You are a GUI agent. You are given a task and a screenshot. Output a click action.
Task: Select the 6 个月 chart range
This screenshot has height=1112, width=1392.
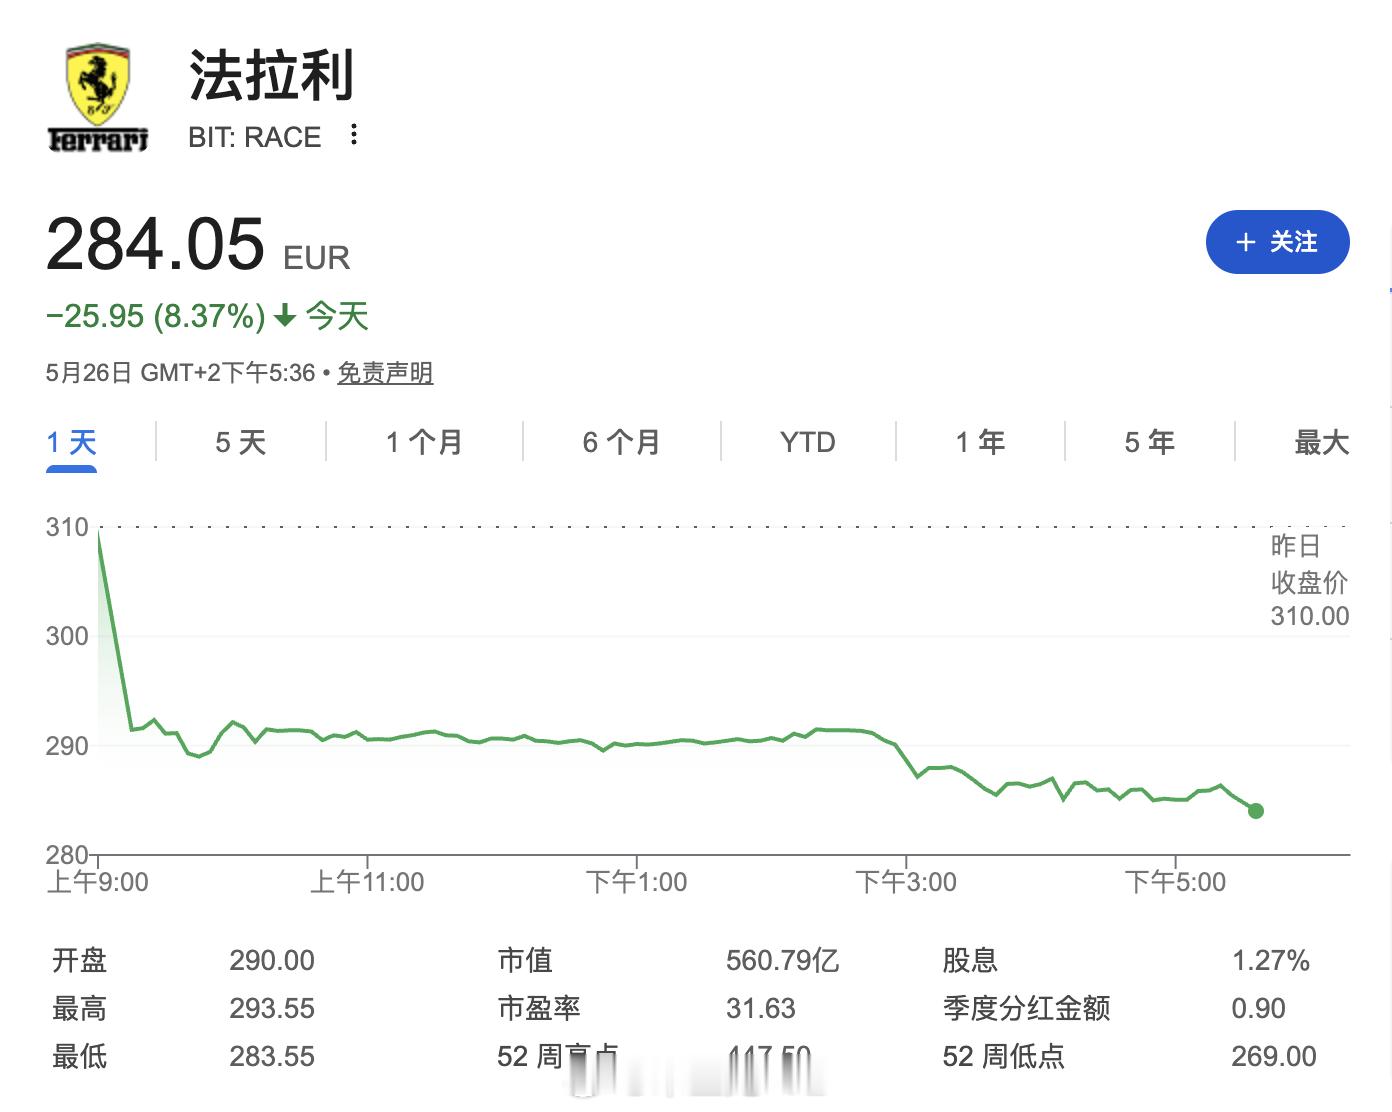[x=621, y=442]
